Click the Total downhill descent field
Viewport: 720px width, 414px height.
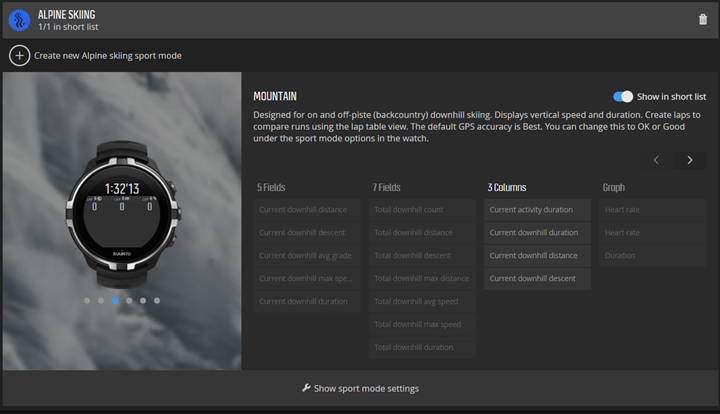[422, 256]
